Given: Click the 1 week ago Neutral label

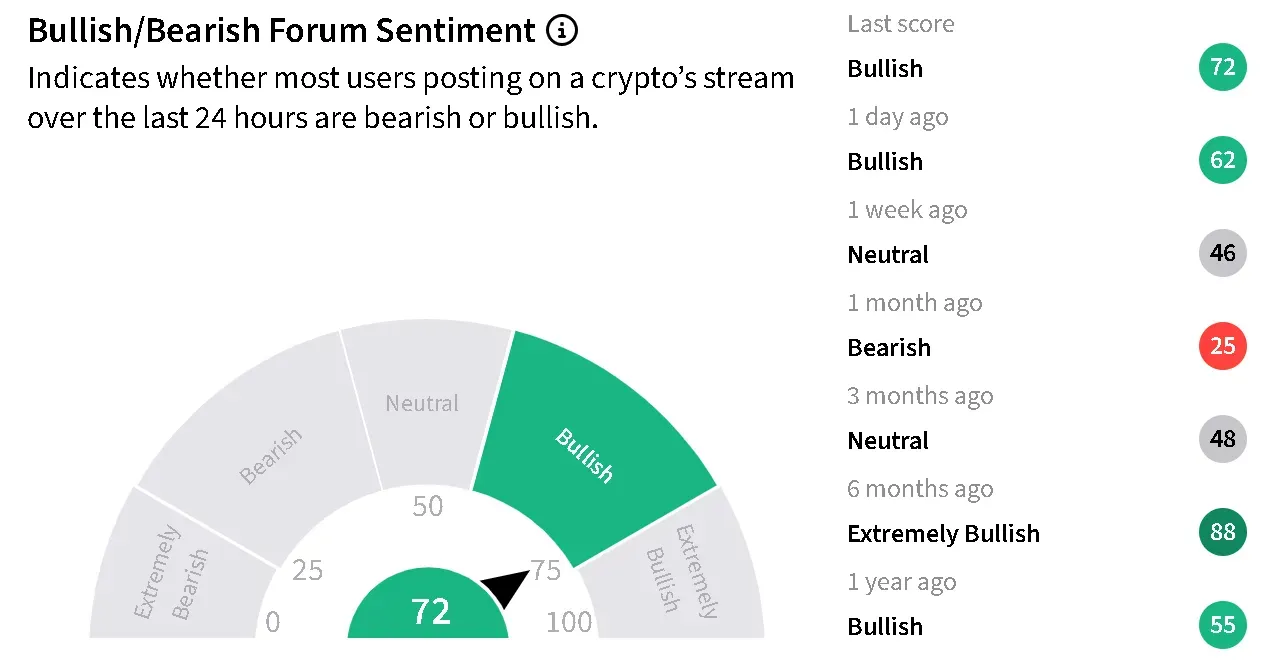Looking at the screenshot, I should point(888,255).
